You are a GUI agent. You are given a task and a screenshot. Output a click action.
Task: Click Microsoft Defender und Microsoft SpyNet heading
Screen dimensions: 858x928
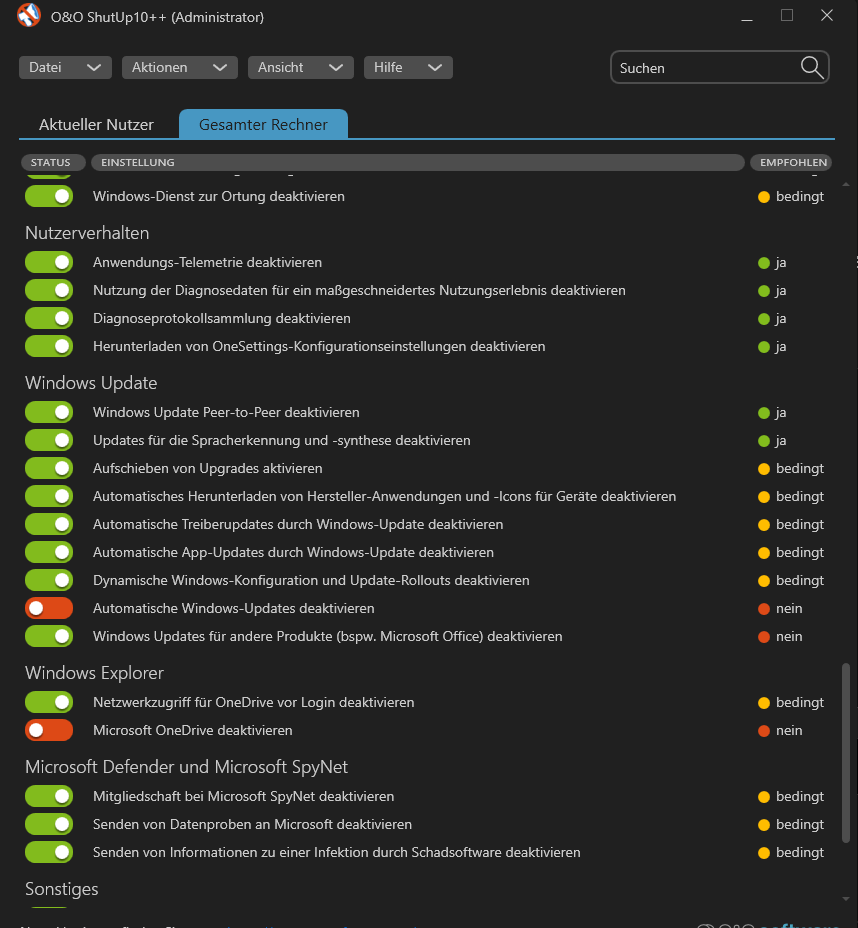(x=186, y=767)
